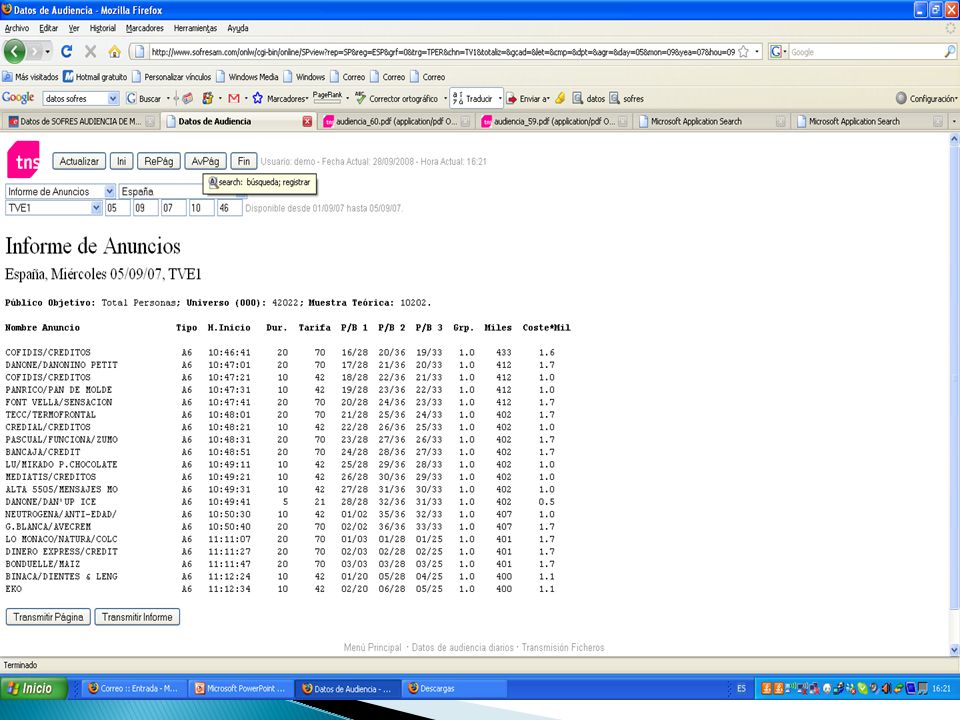This screenshot has height=720, width=960.
Task: Click the Transmitir Informe button
Action: click(x=137, y=617)
